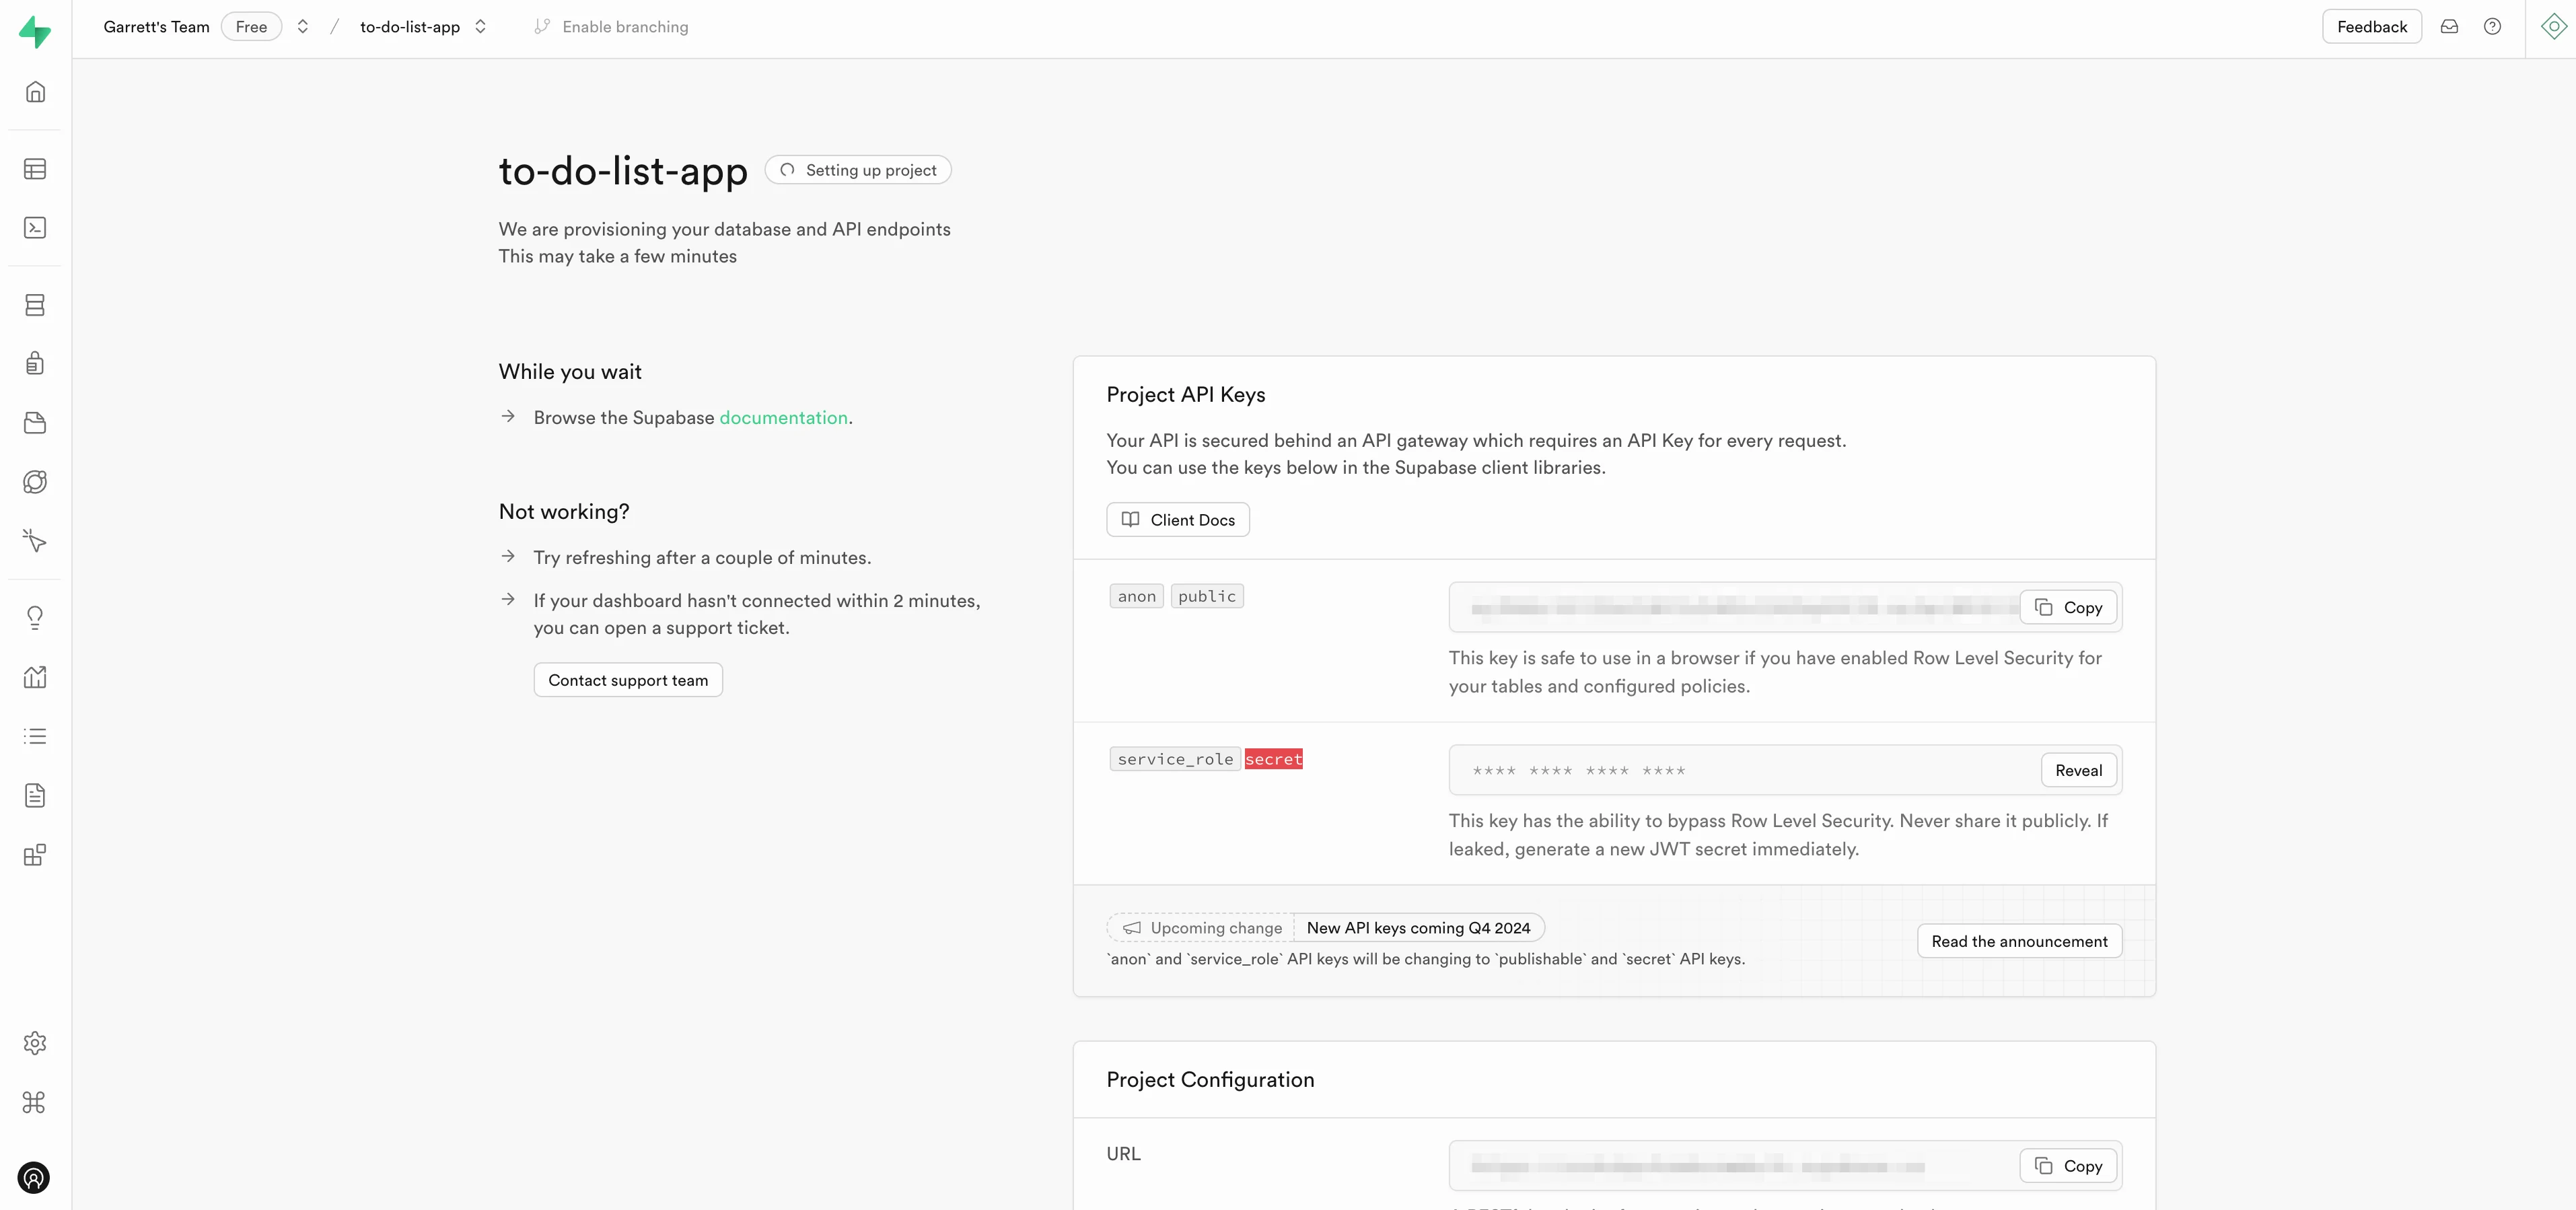Click the Contact support team button
Viewport: 2576px width, 1210px height.
point(628,680)
